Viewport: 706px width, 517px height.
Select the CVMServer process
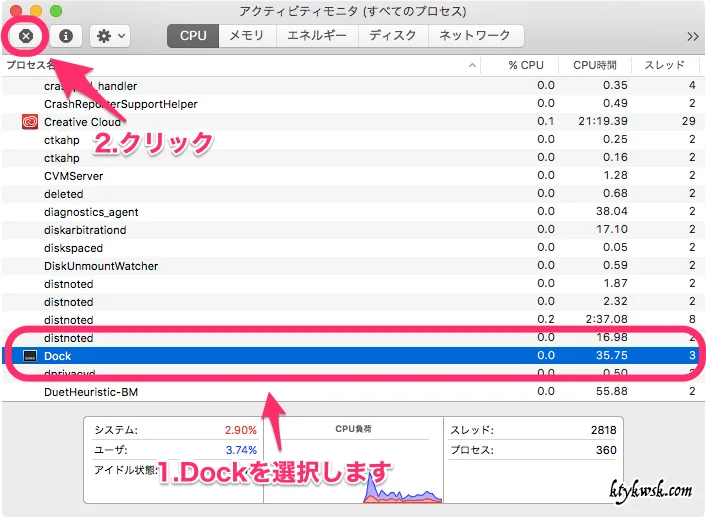(351, 176)
